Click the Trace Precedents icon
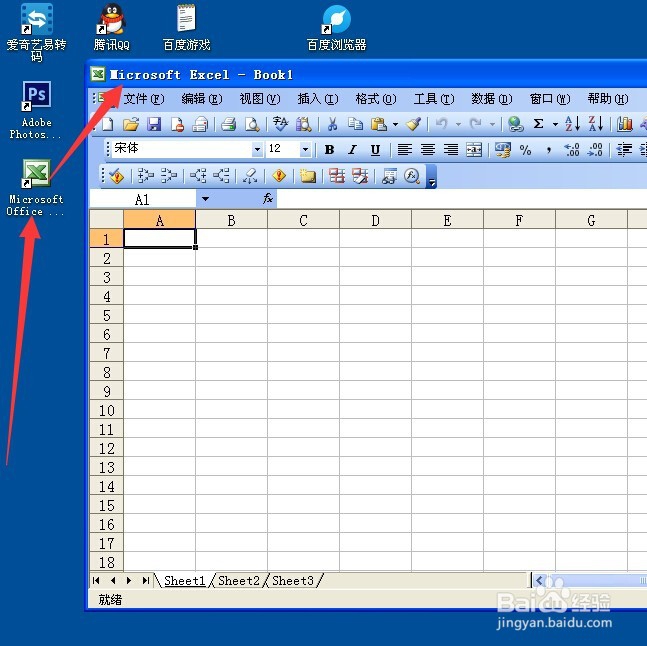Viewport: 647px width, 646px height. tap(146, 177)
